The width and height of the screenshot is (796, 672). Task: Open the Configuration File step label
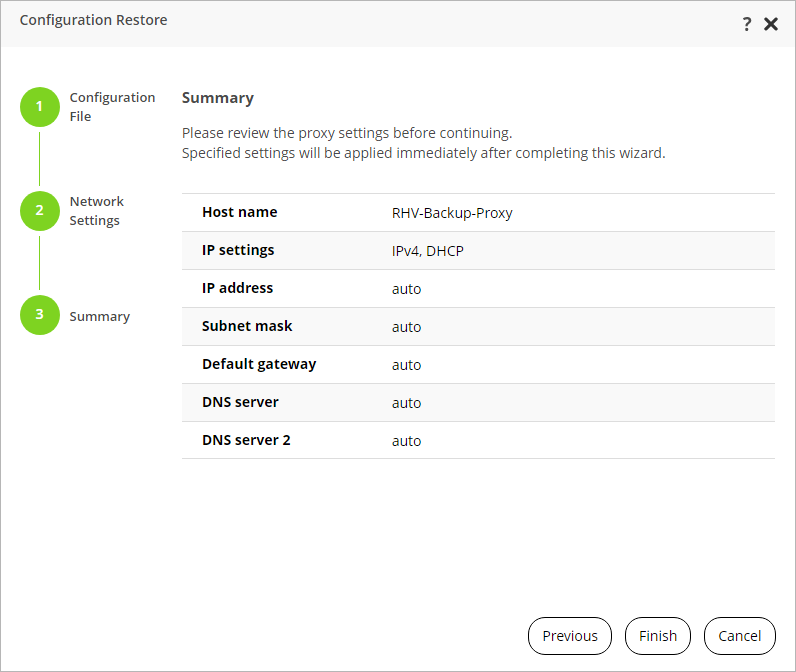click(112, 107)
